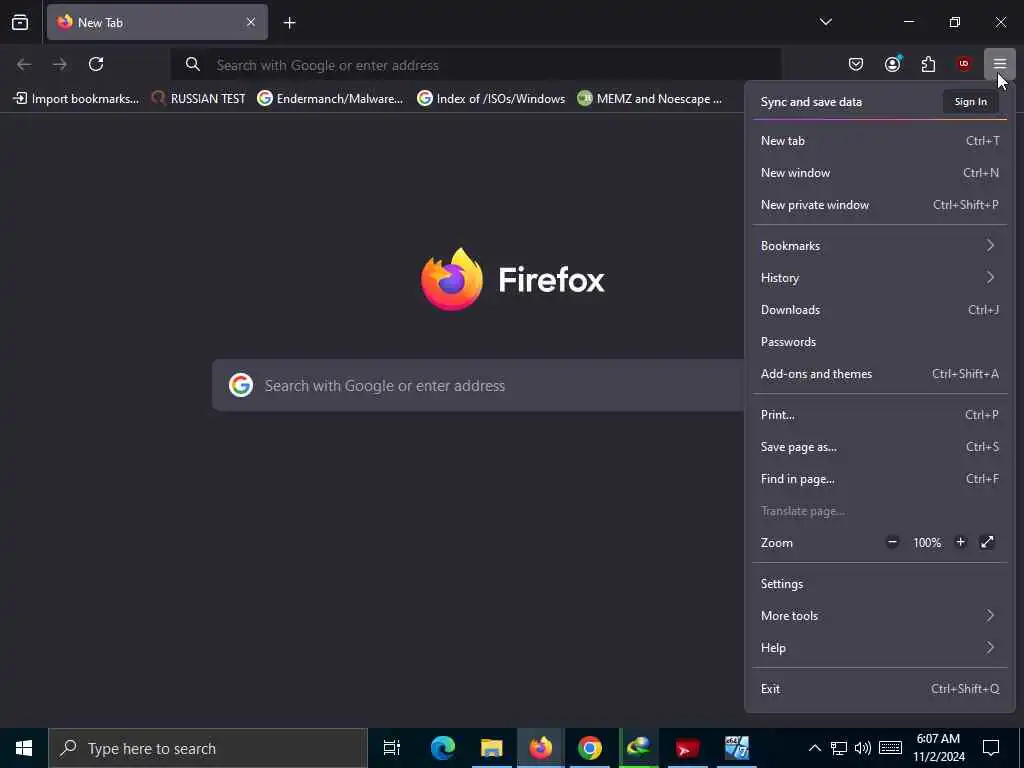Image resolution: width=1024 pixels, height=768 pixels.
Task: Open MEMZ and Noescape bookmark
Action: coord(650,99)
